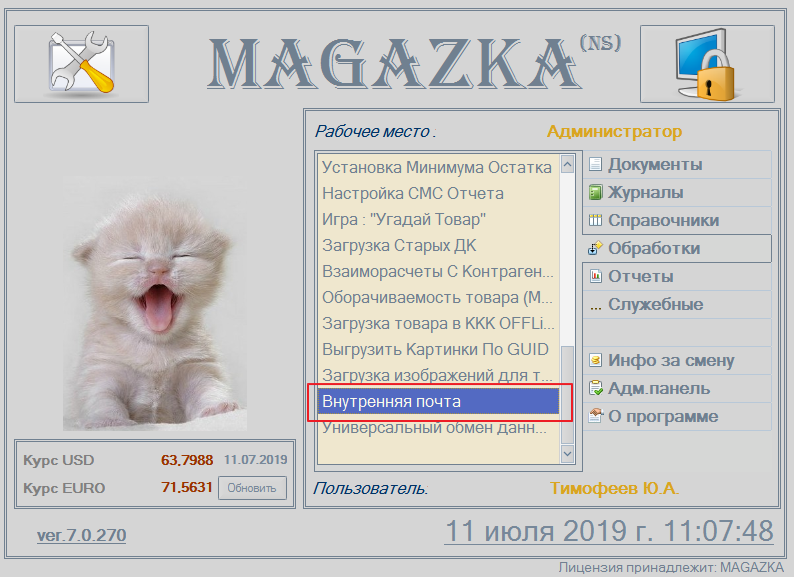
Task: Select Внутренняя почта in the list
Action: pos(439,402)
